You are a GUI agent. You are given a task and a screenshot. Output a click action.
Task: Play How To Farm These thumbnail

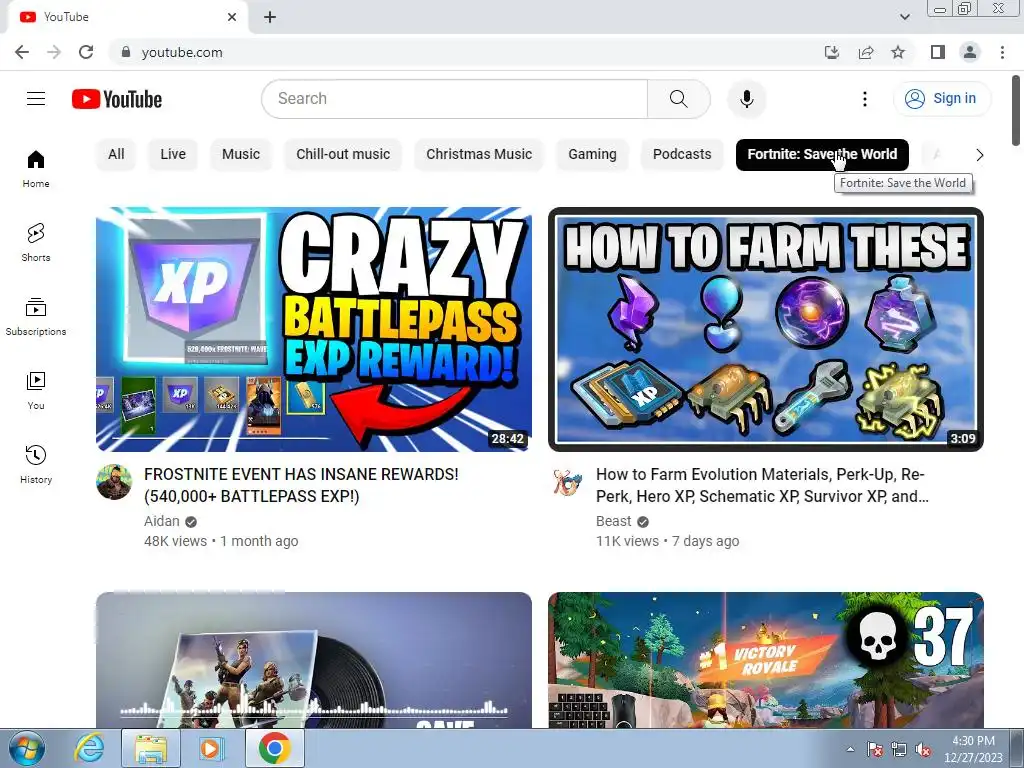pyautogui.click(x=765, y=329)
